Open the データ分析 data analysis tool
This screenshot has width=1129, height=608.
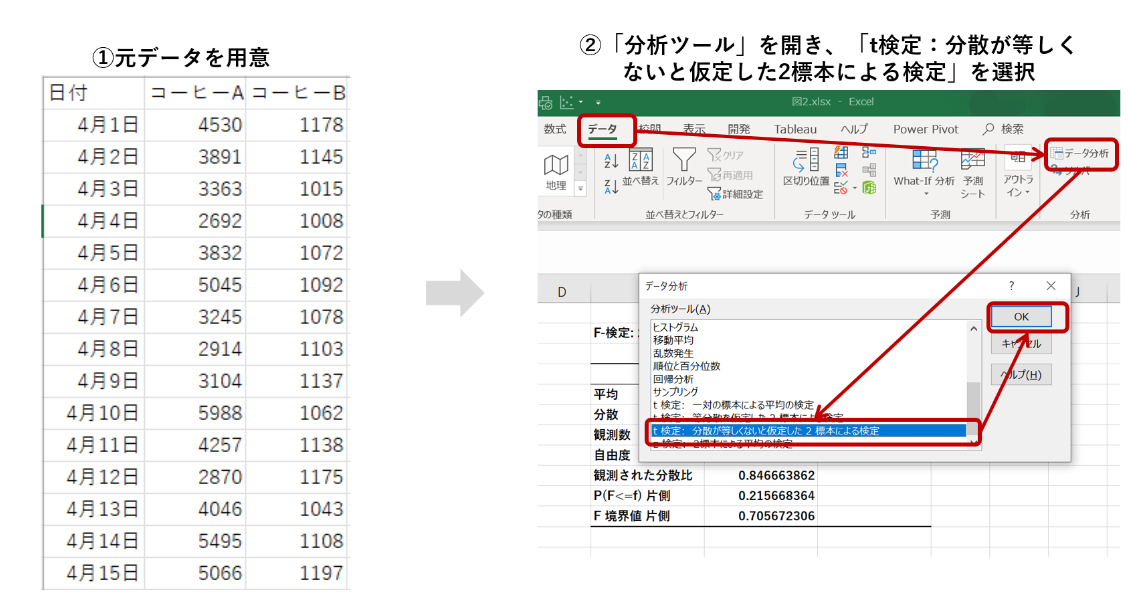1079,153
